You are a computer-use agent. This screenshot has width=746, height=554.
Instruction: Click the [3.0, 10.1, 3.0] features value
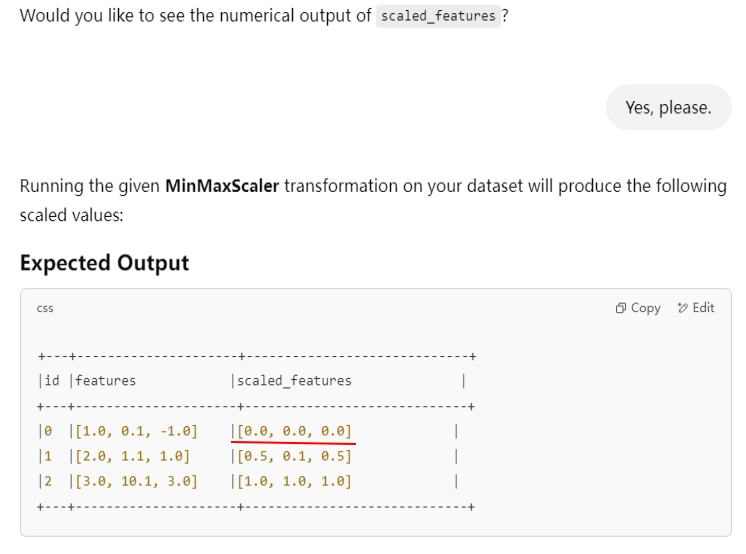point(136,481)
